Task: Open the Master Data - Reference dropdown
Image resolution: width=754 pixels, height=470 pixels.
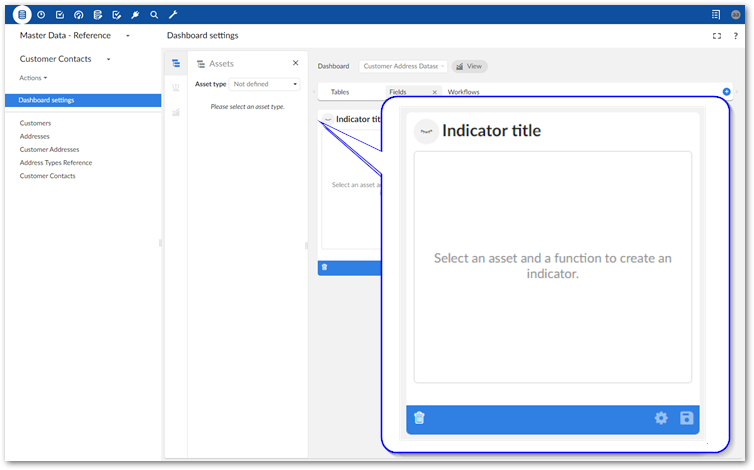Action: click(x=128, y=36)
